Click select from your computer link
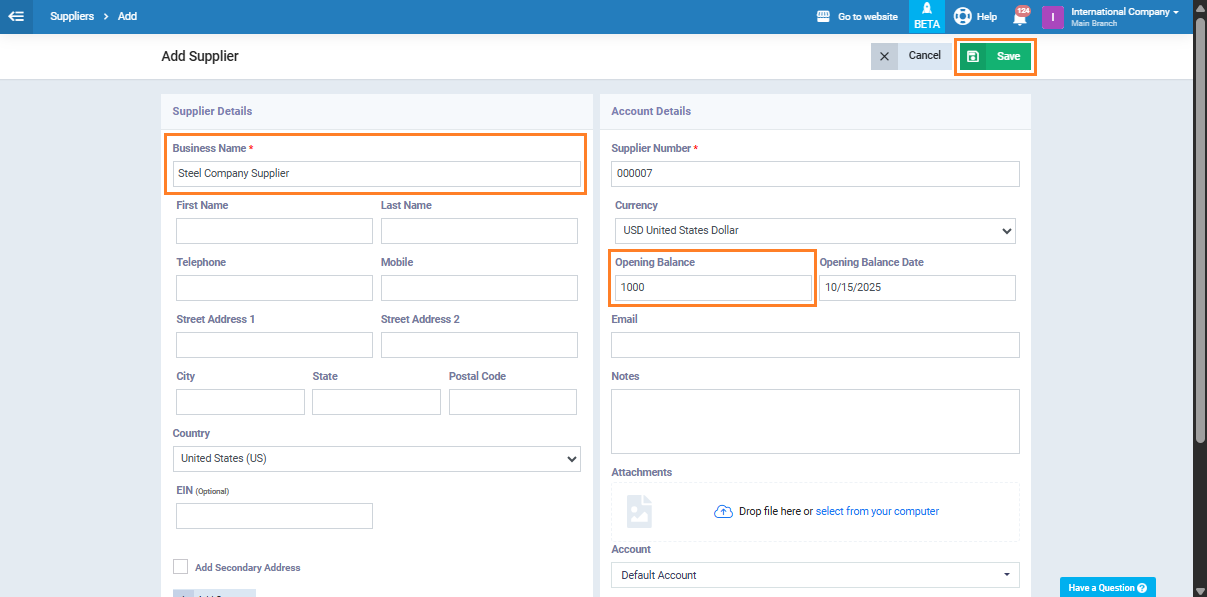This screenshot has height=597, width=1207. 877,511
